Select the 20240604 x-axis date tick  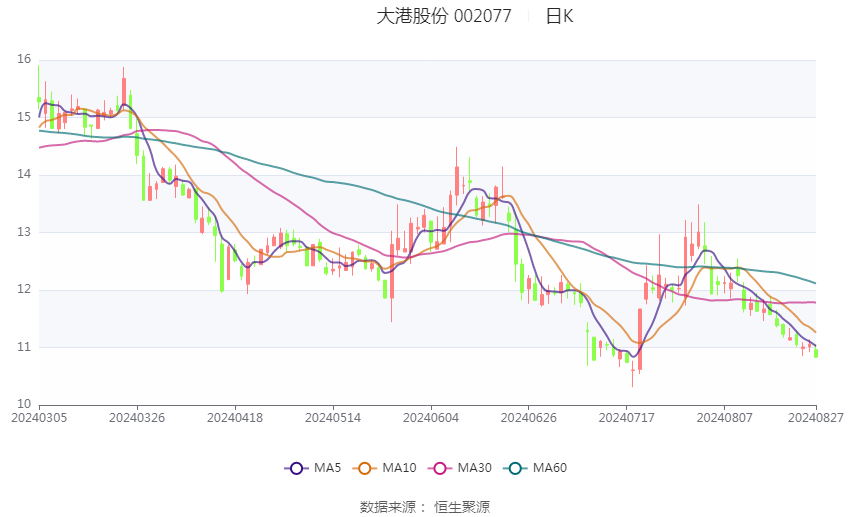coord(431,418)
